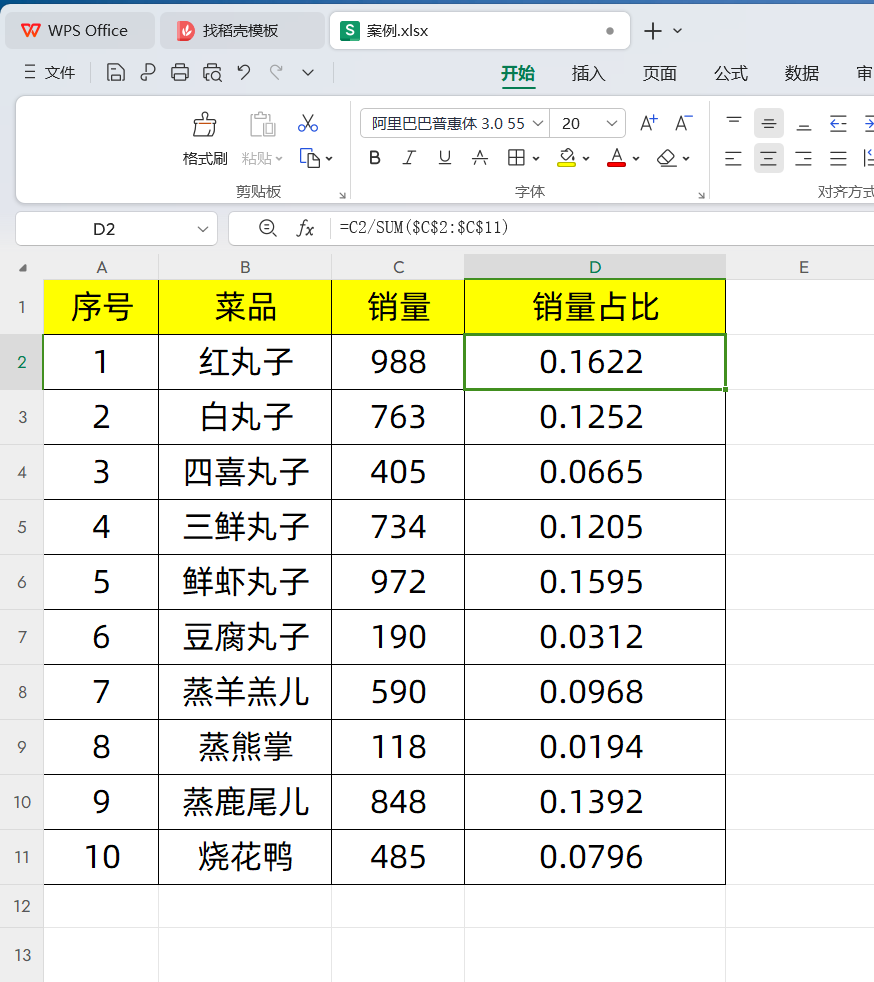Select the Format Painter (格式刷) tool
Viewport: 874px width, 982px height.
[x=203, y=135]
